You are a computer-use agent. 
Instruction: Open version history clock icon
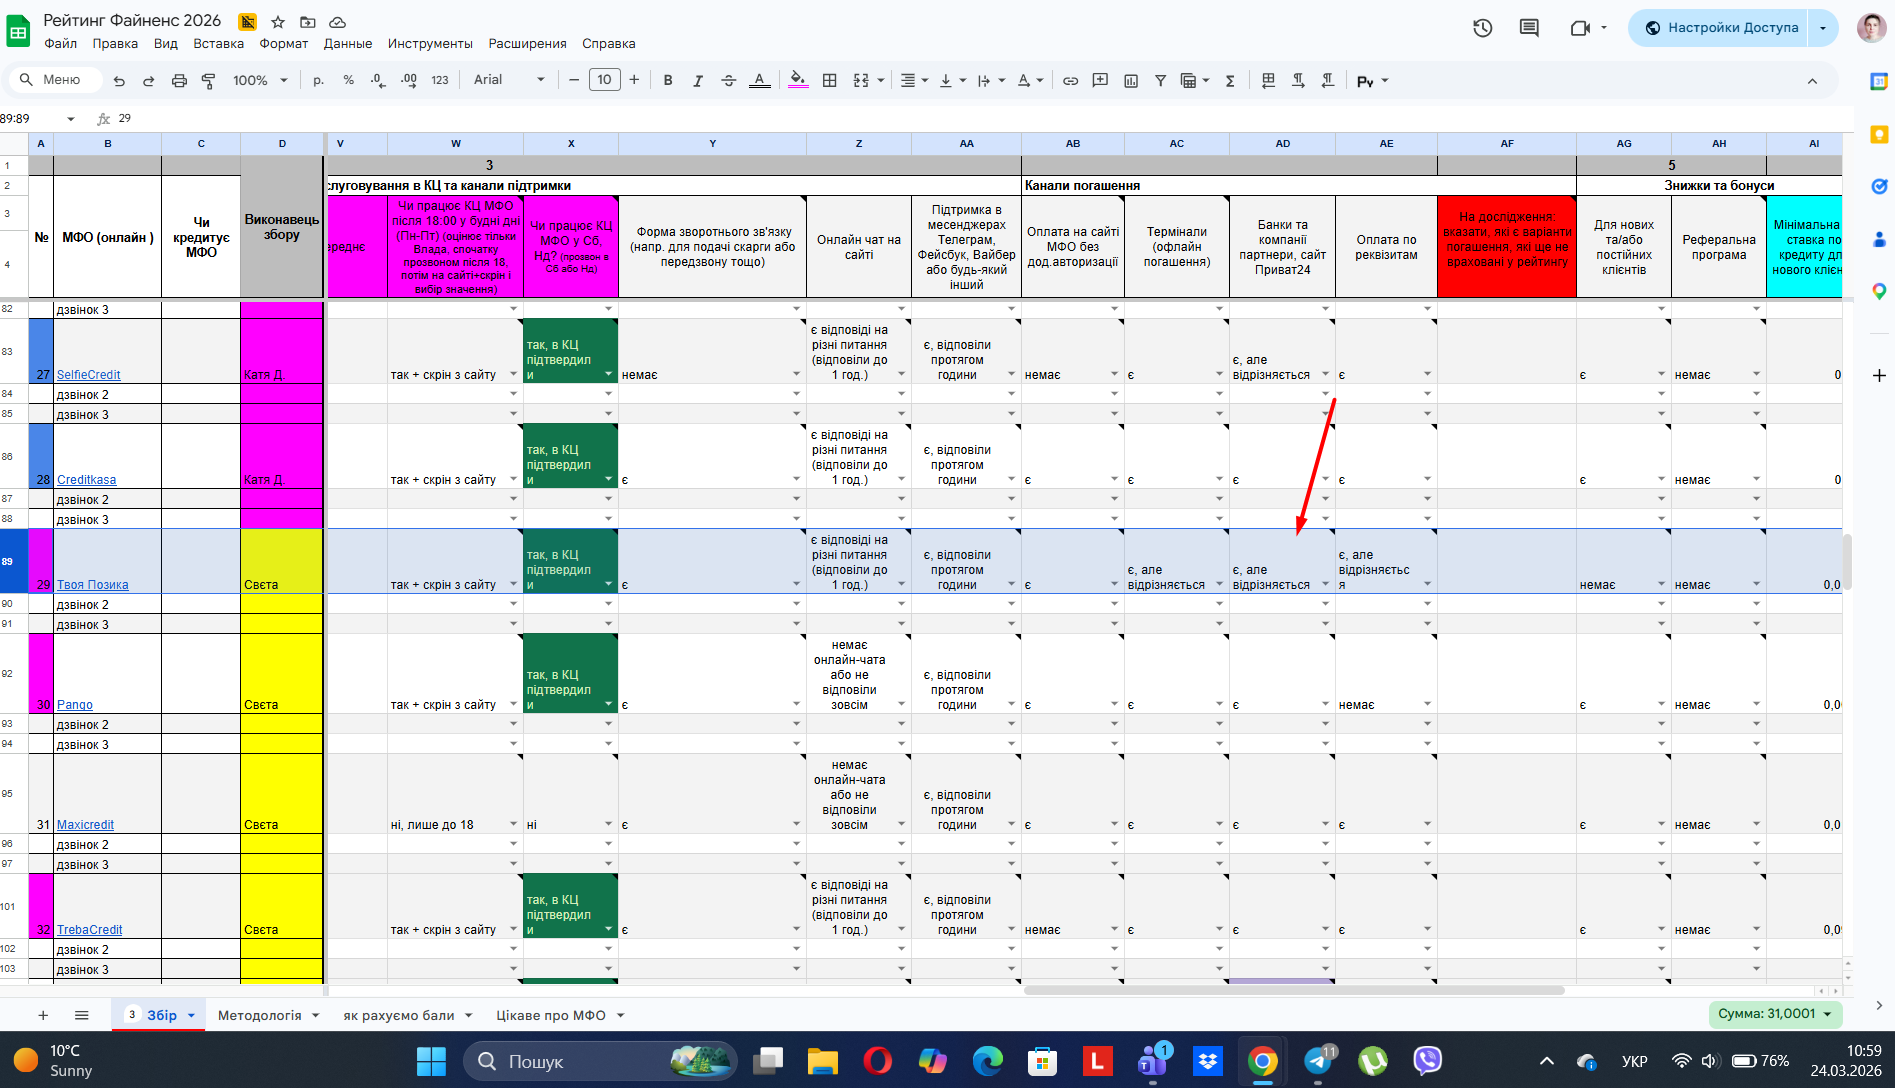tap(1482, 28)
